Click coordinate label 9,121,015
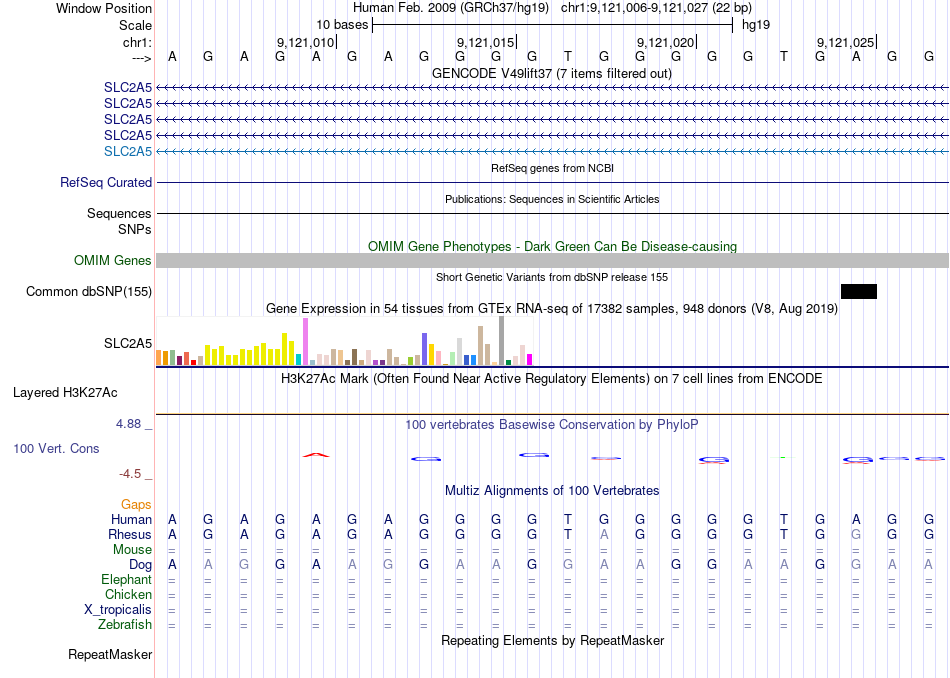950x678 pixels. [x=485, y=42]
